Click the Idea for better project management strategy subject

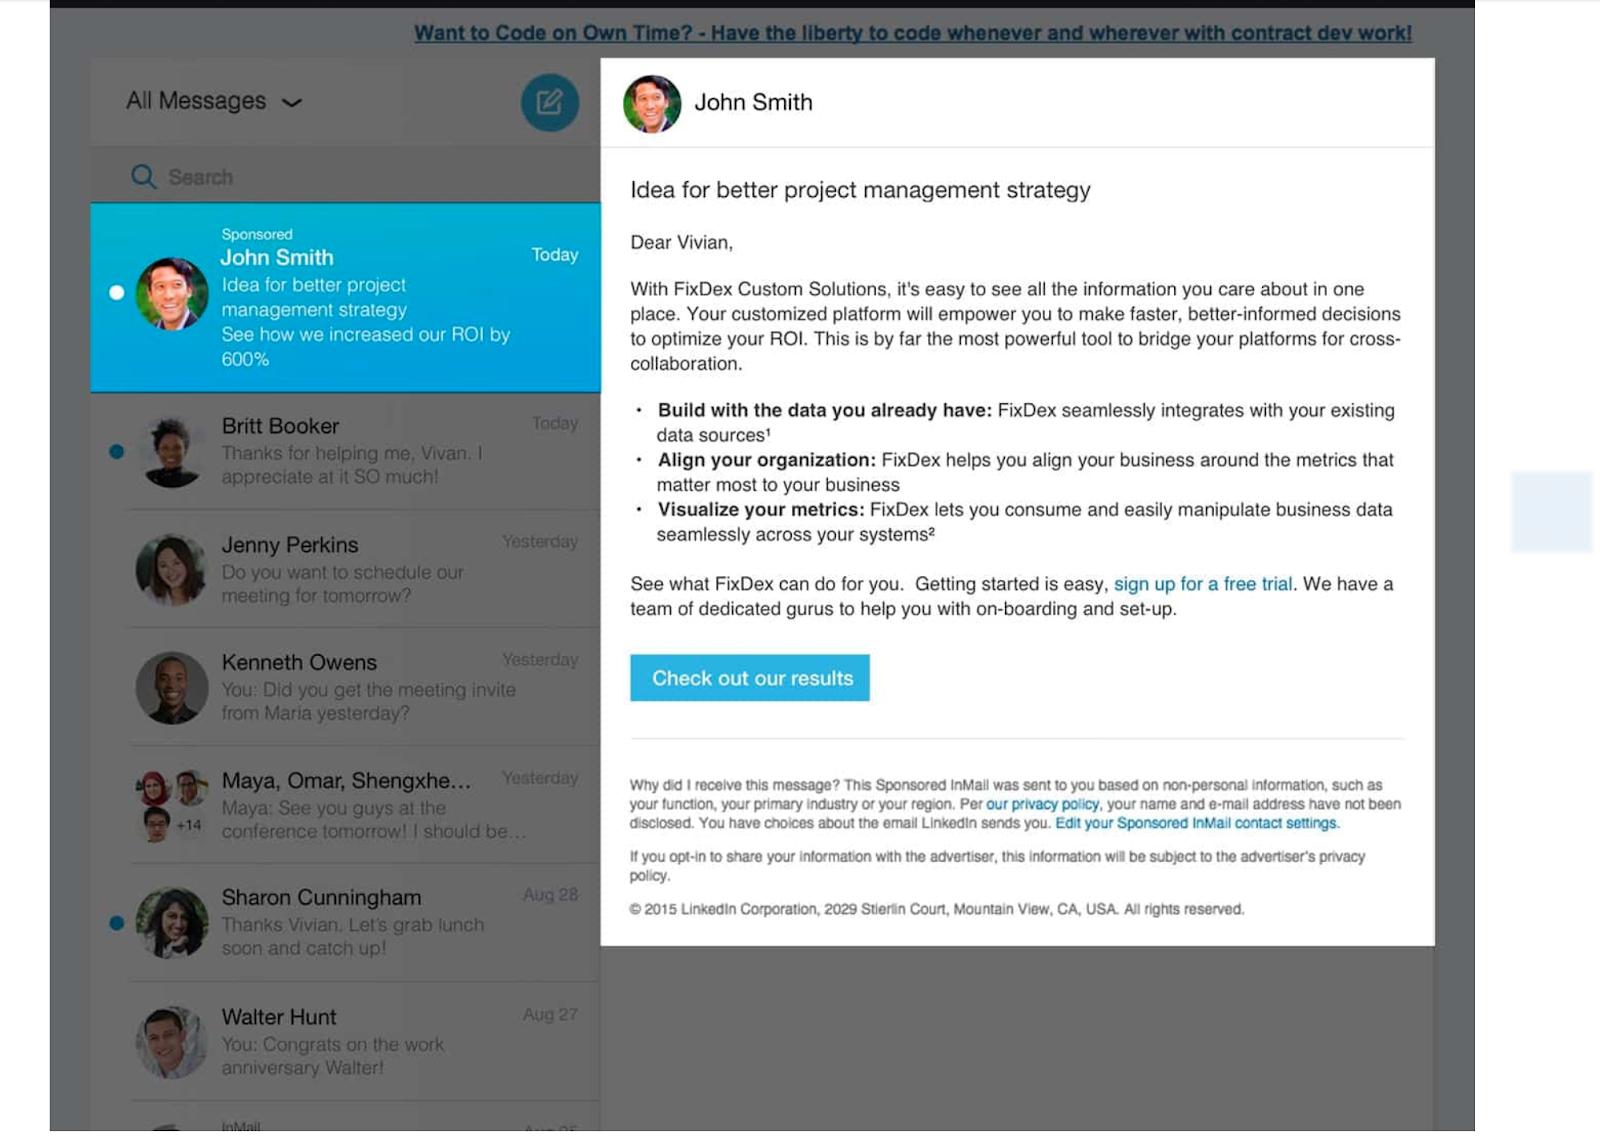860,190
